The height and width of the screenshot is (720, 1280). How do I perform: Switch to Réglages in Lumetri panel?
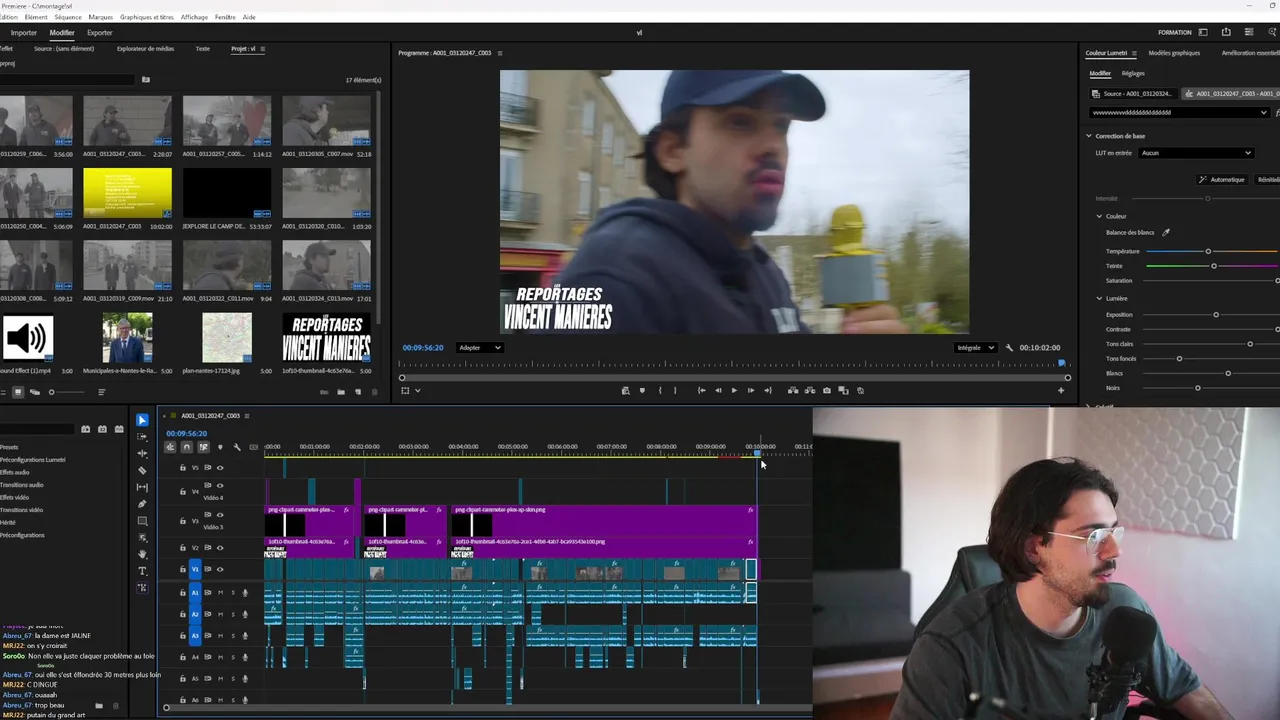tap(1133, 73)
